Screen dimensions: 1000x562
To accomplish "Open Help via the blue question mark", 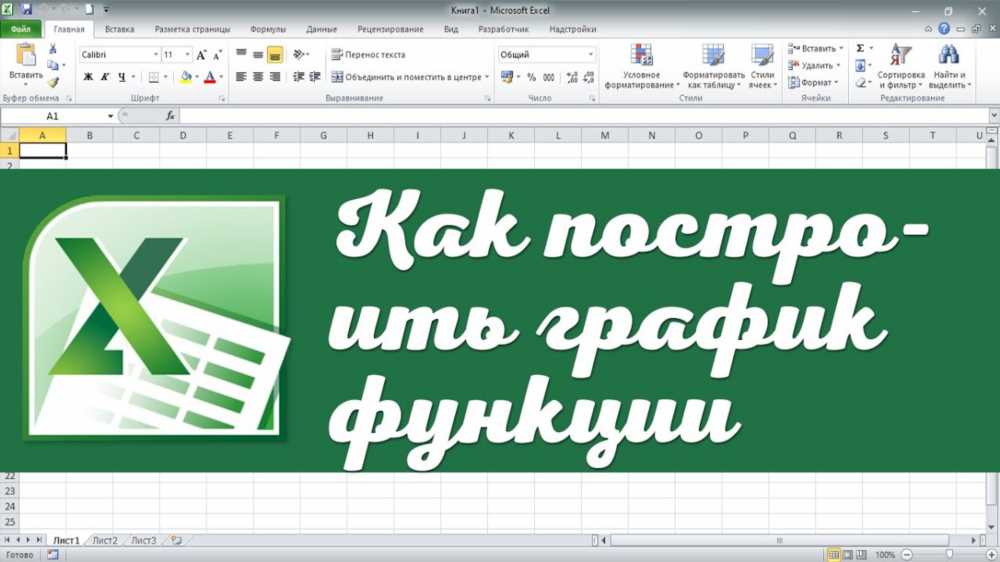I will tap(944, 29).
